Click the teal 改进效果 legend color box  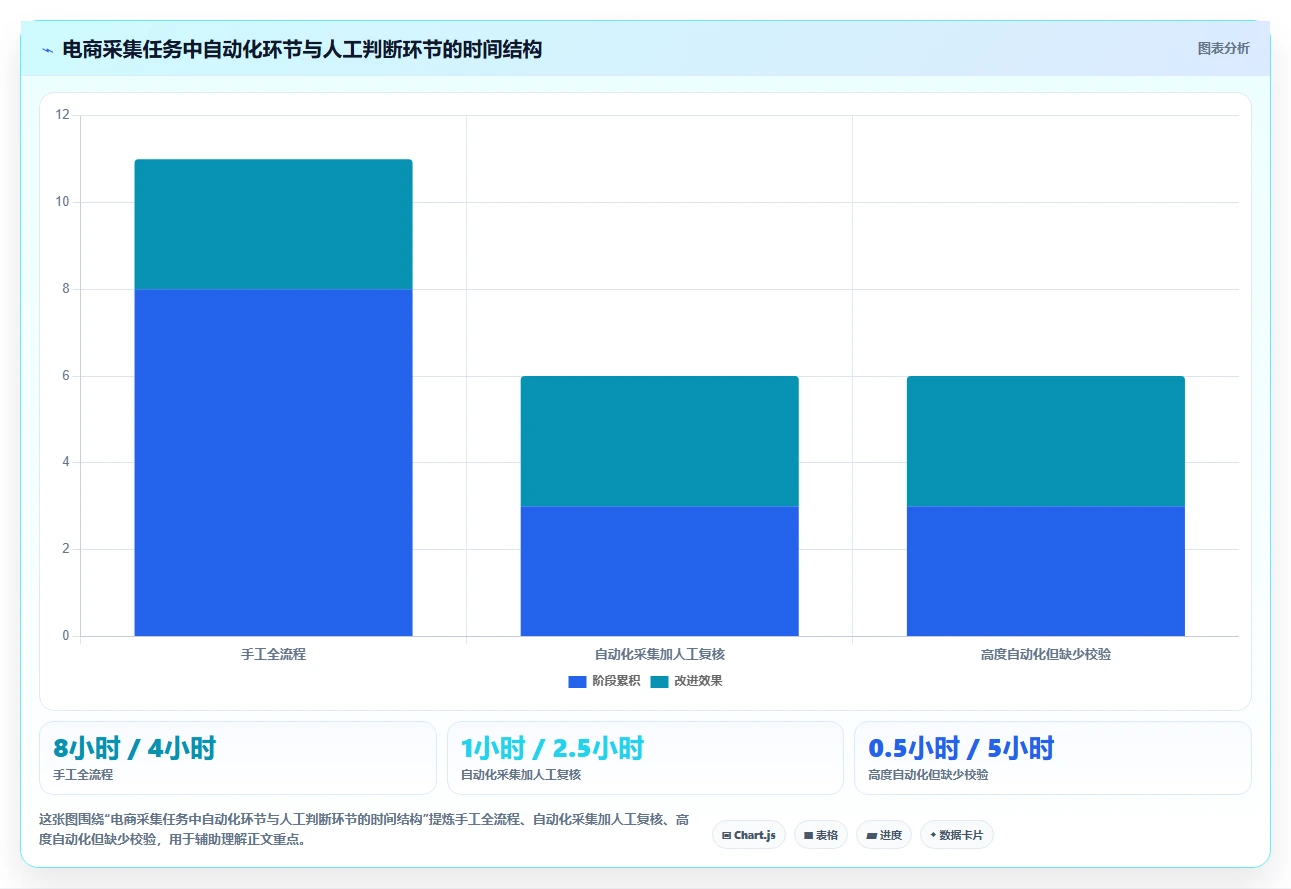(x=659, y=681)
